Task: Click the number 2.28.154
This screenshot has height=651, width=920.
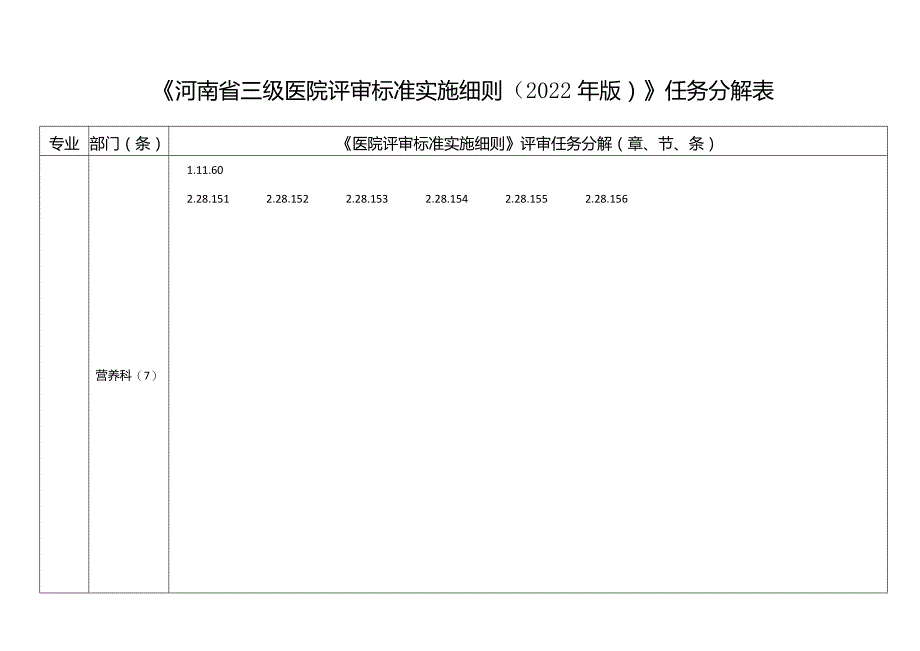Action: click(x=447, y=198)
